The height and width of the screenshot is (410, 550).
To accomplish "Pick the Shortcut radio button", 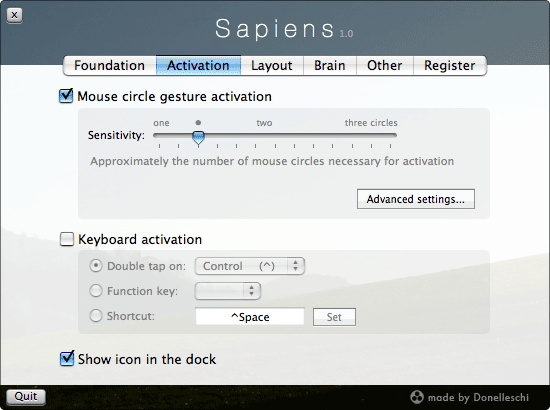I will pyautogui.click(x=96, y=316).
